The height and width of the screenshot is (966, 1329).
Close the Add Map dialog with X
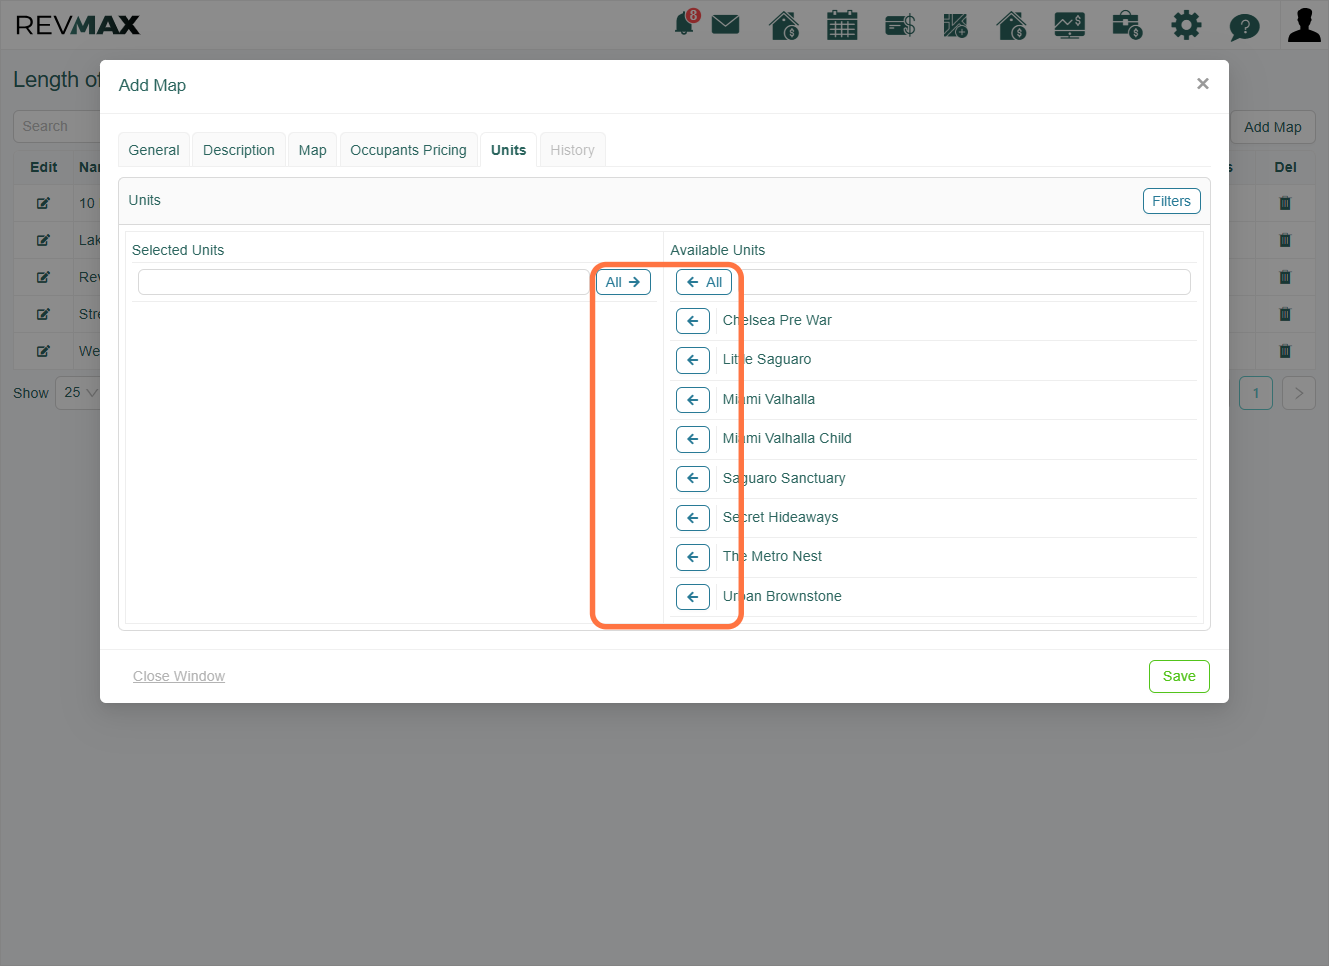1203,84
